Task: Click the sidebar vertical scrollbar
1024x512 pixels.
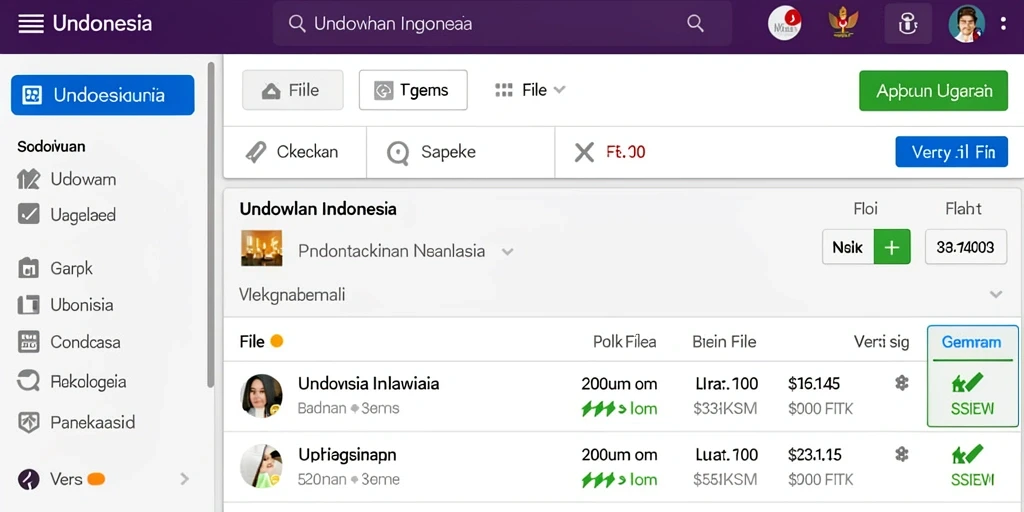Action: point(210,225)
